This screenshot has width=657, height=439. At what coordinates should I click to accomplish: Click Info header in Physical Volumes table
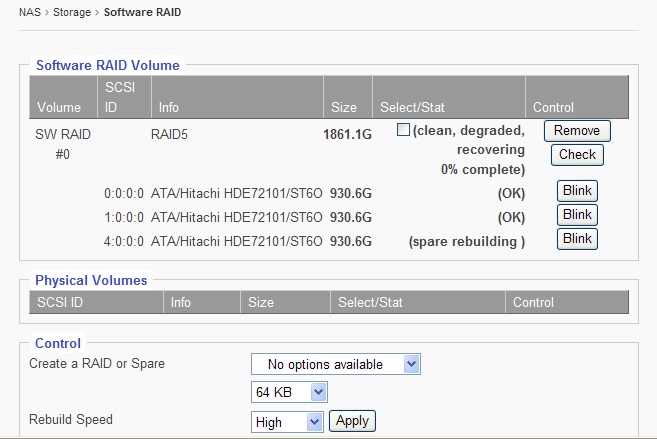181,302
